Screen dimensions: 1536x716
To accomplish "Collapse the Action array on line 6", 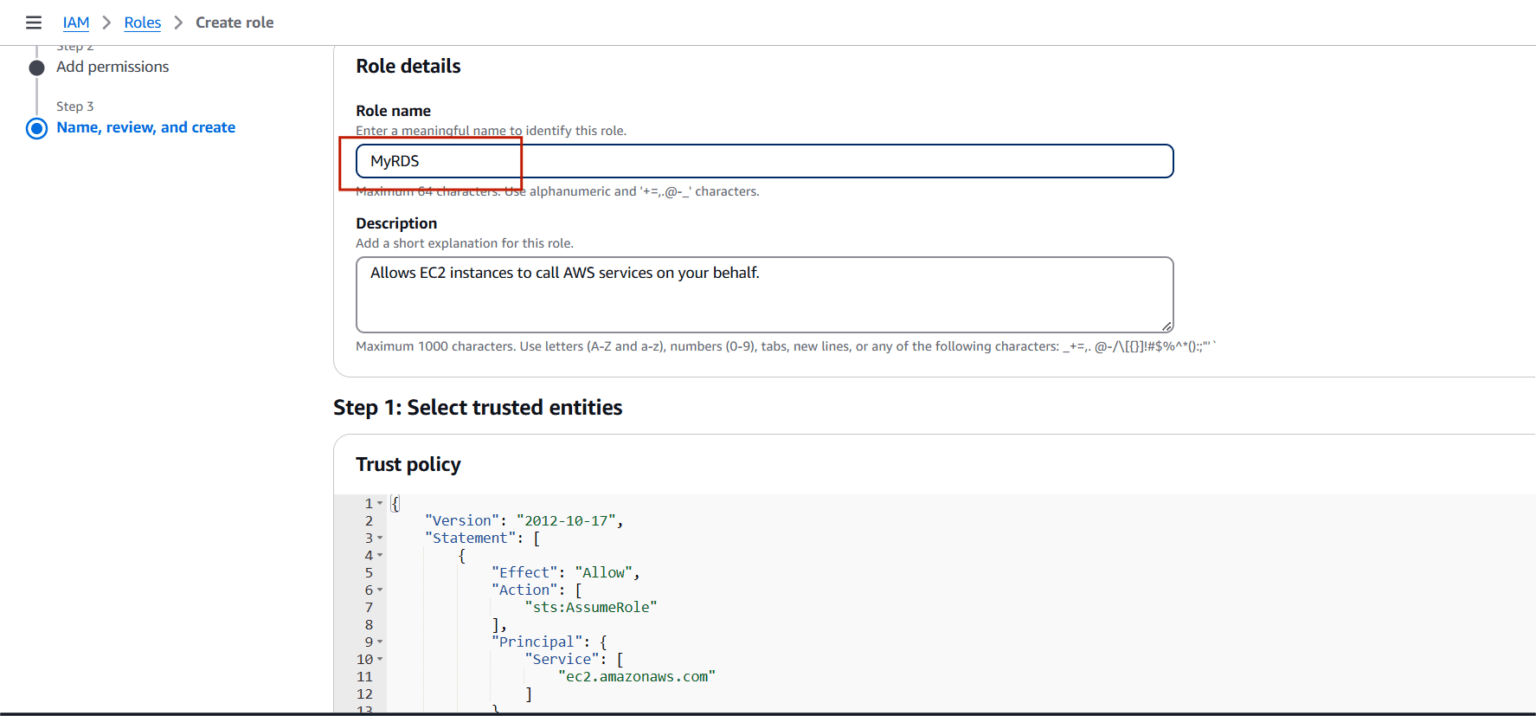I will coord(378,589).
